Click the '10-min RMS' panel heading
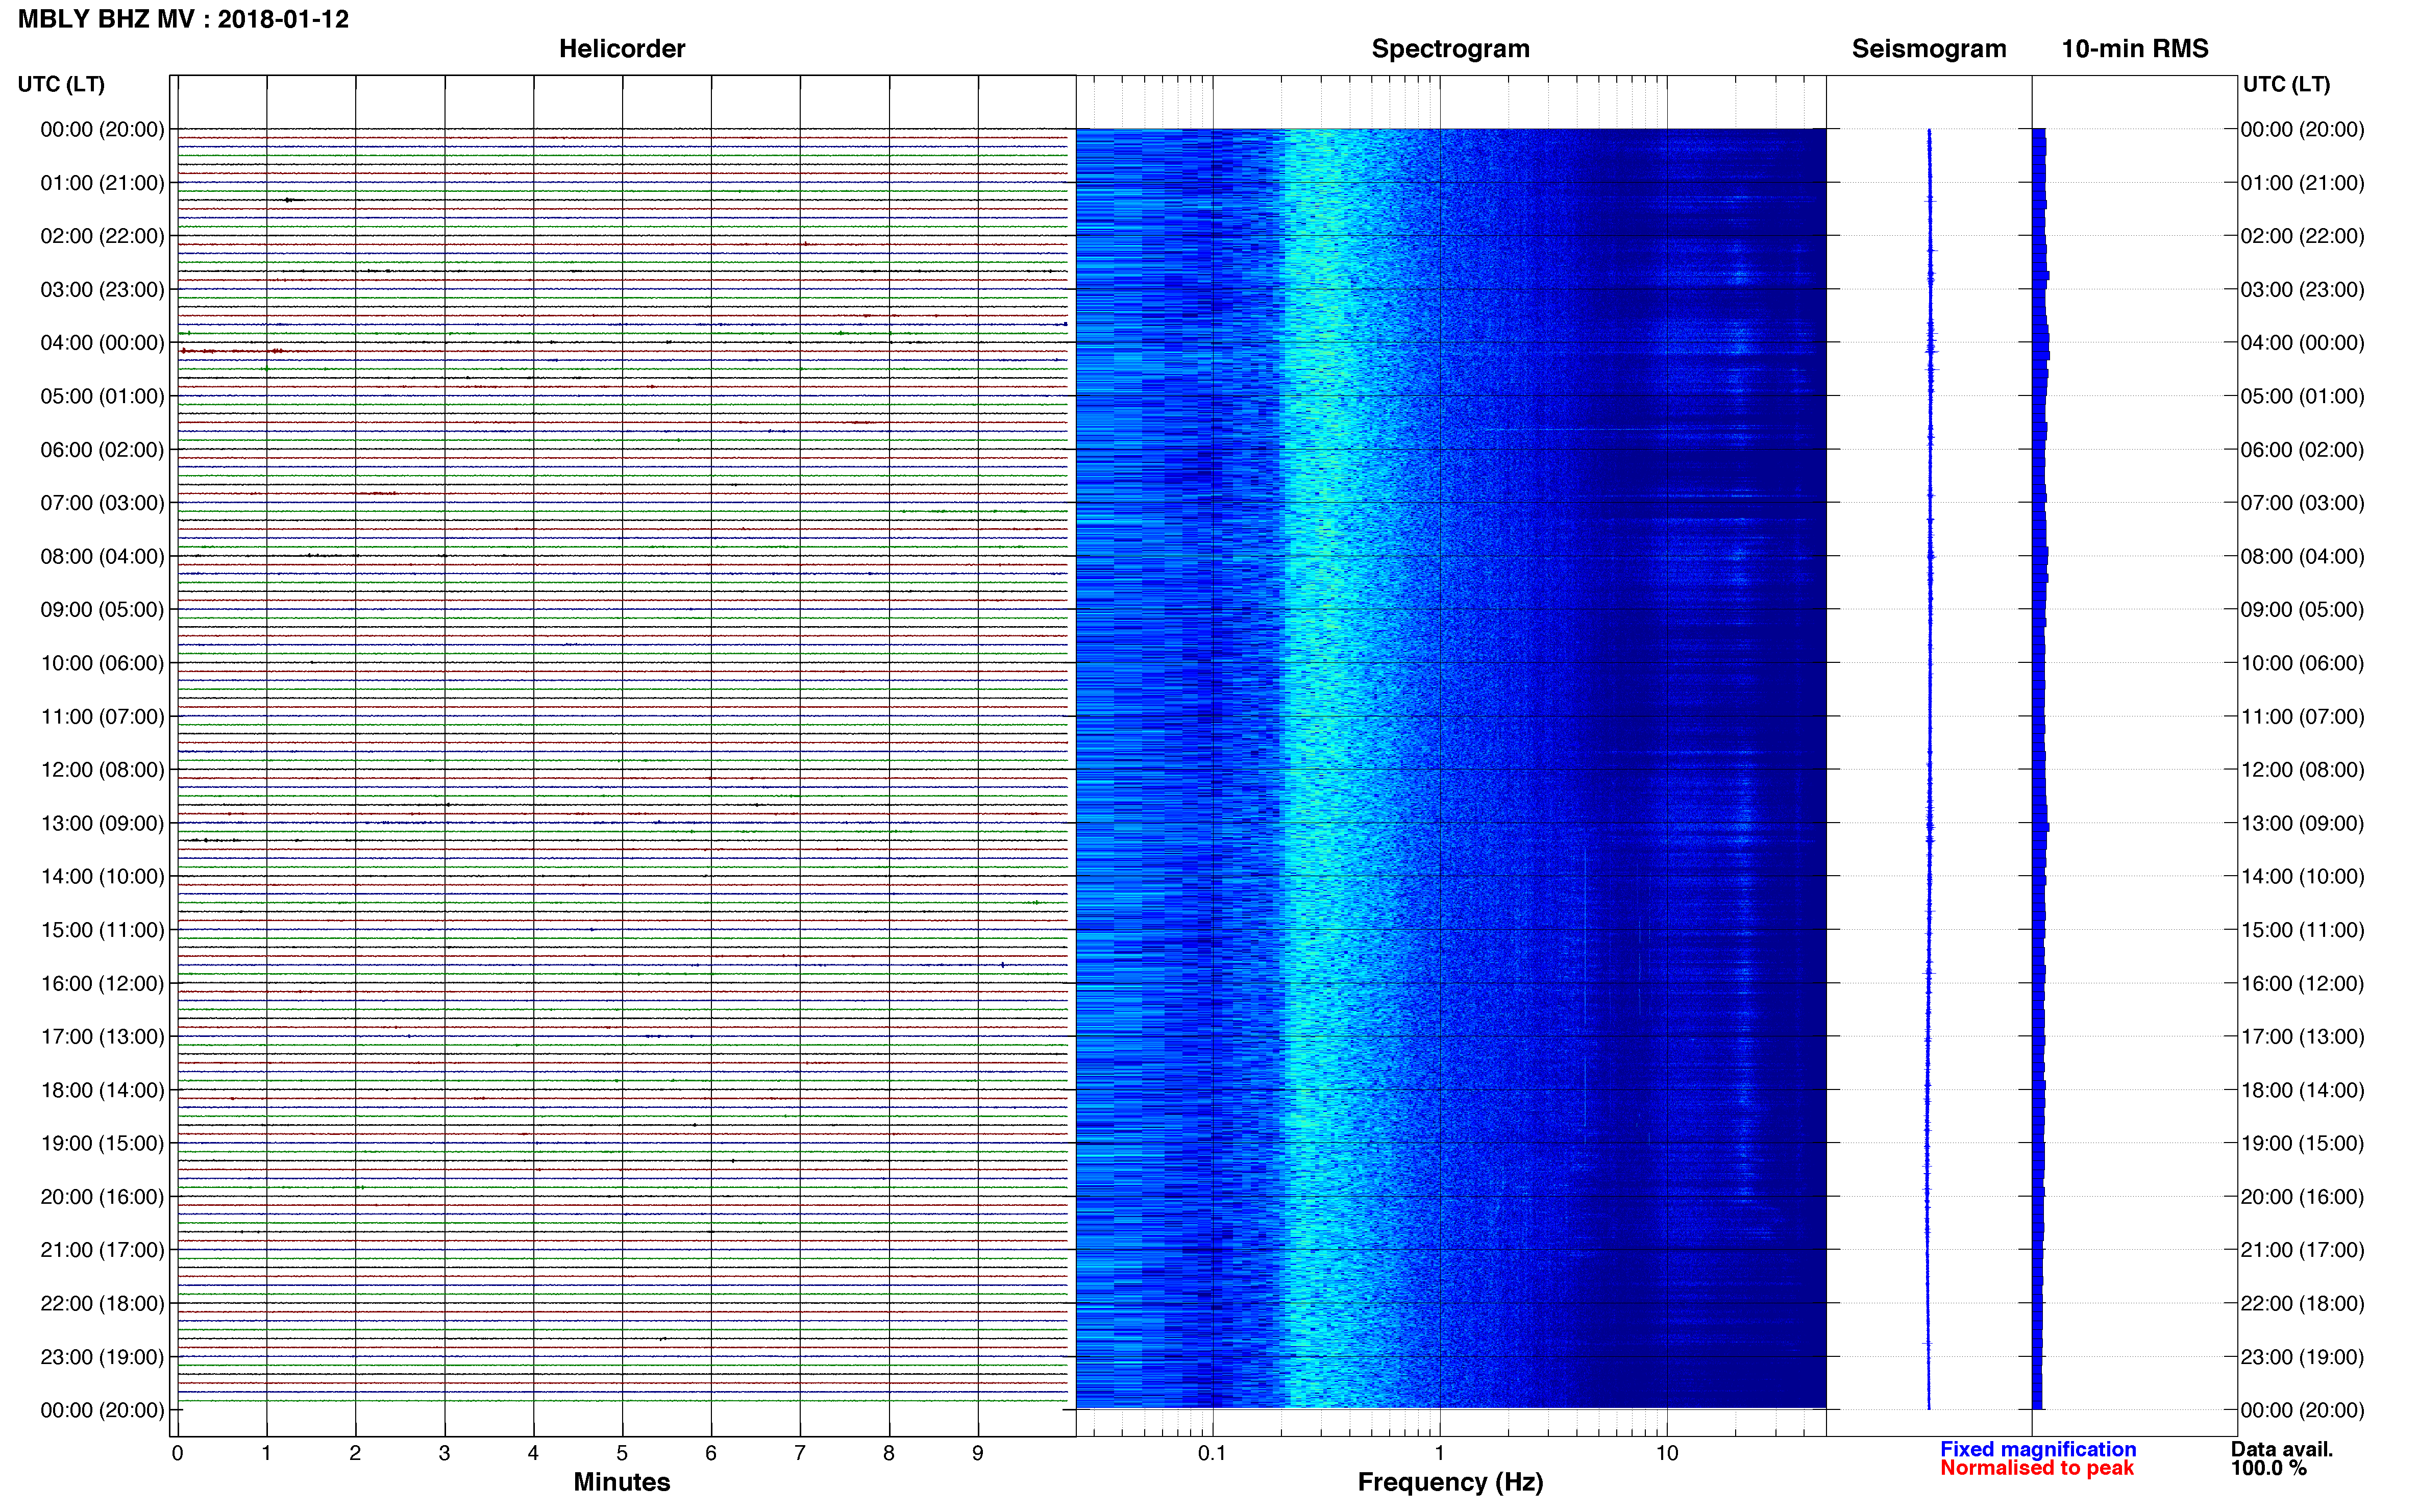2419x1512 pixels. pyautogui.click(x=2135, y=49)
